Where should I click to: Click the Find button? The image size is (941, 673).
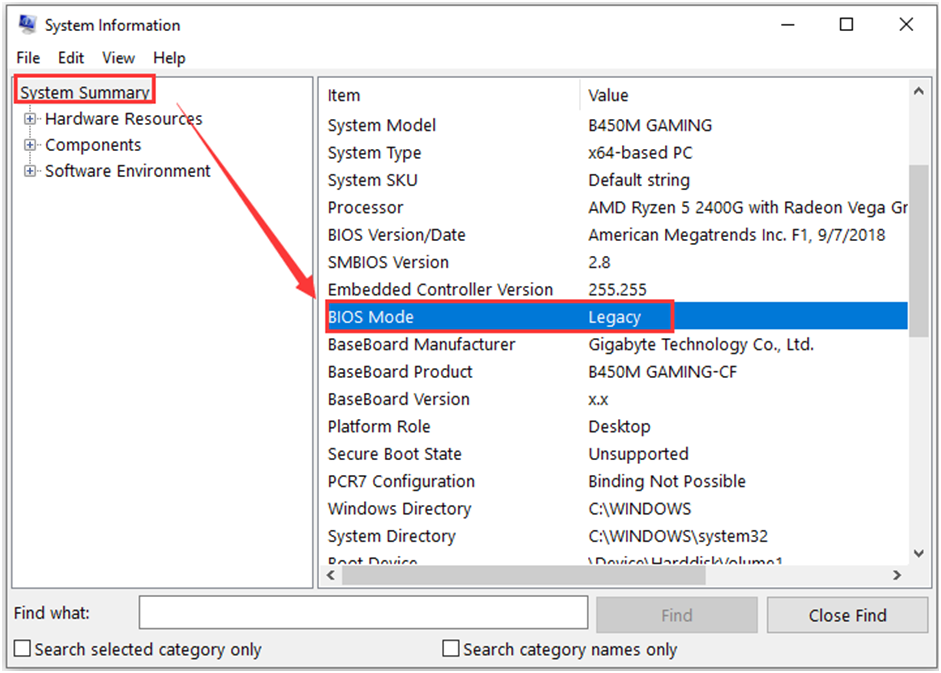[676, 615]
